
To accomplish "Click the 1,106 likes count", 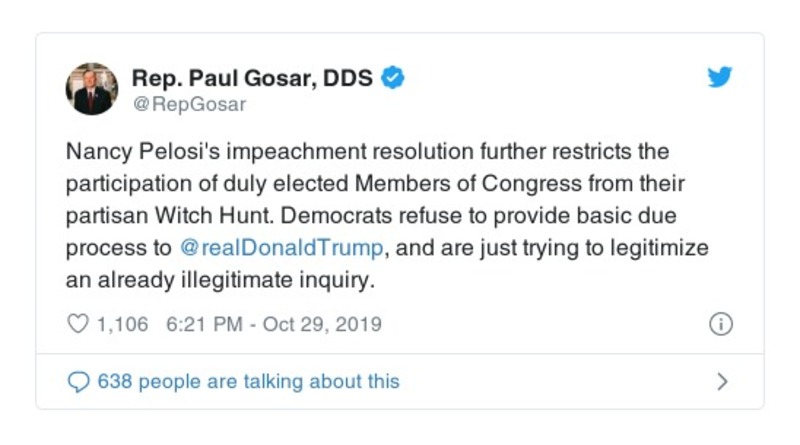I will tap(122, 325).
